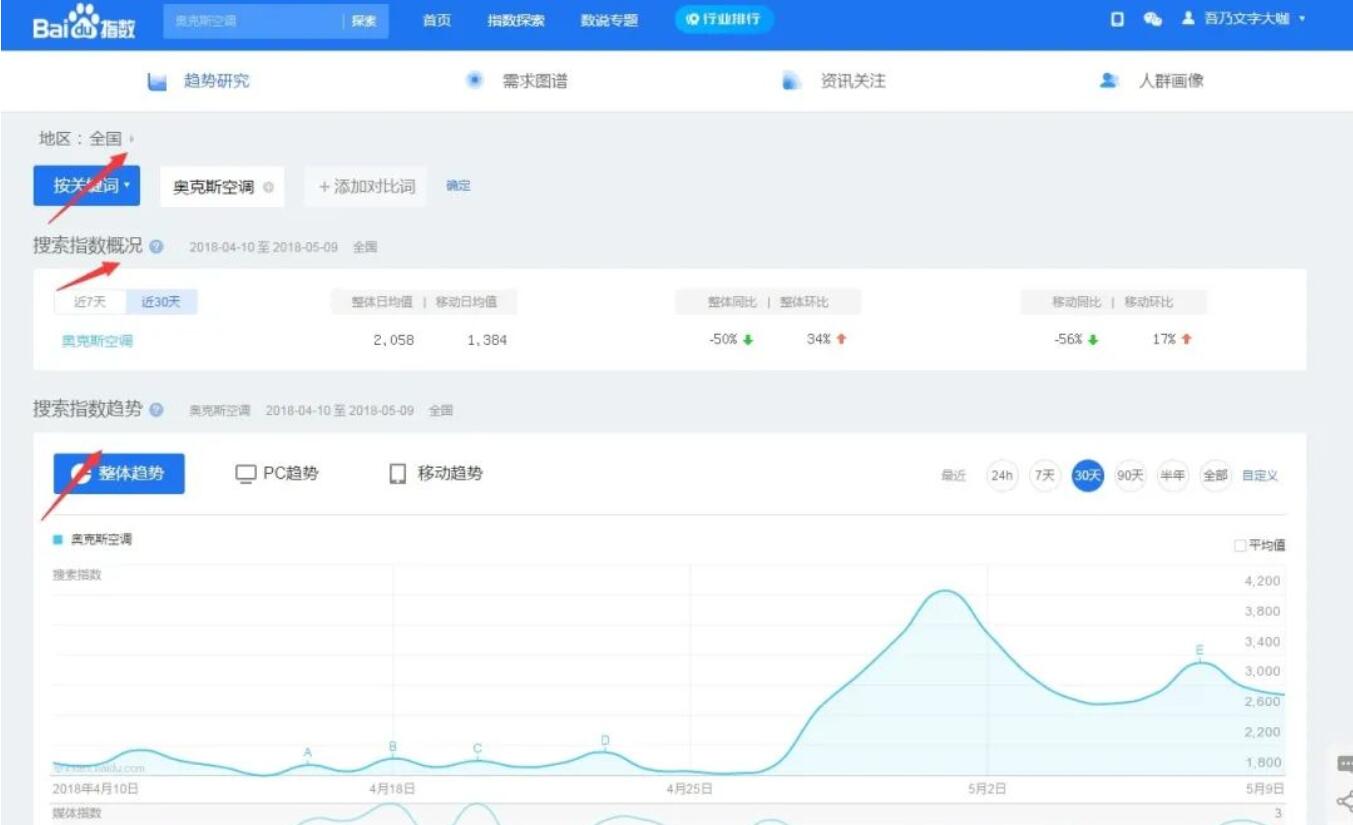The width and height of the screenshot is (1353, 825).
Task: Click help icon beside 搜索指数概况
Action: pos(157,247)
